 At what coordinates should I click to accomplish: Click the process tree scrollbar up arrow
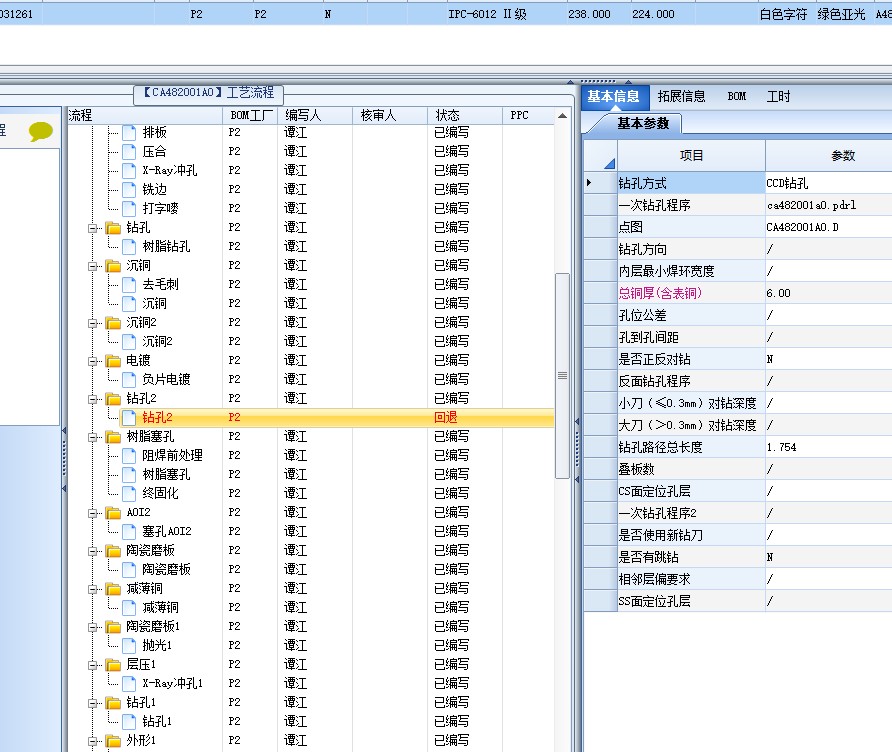[562, 115]
